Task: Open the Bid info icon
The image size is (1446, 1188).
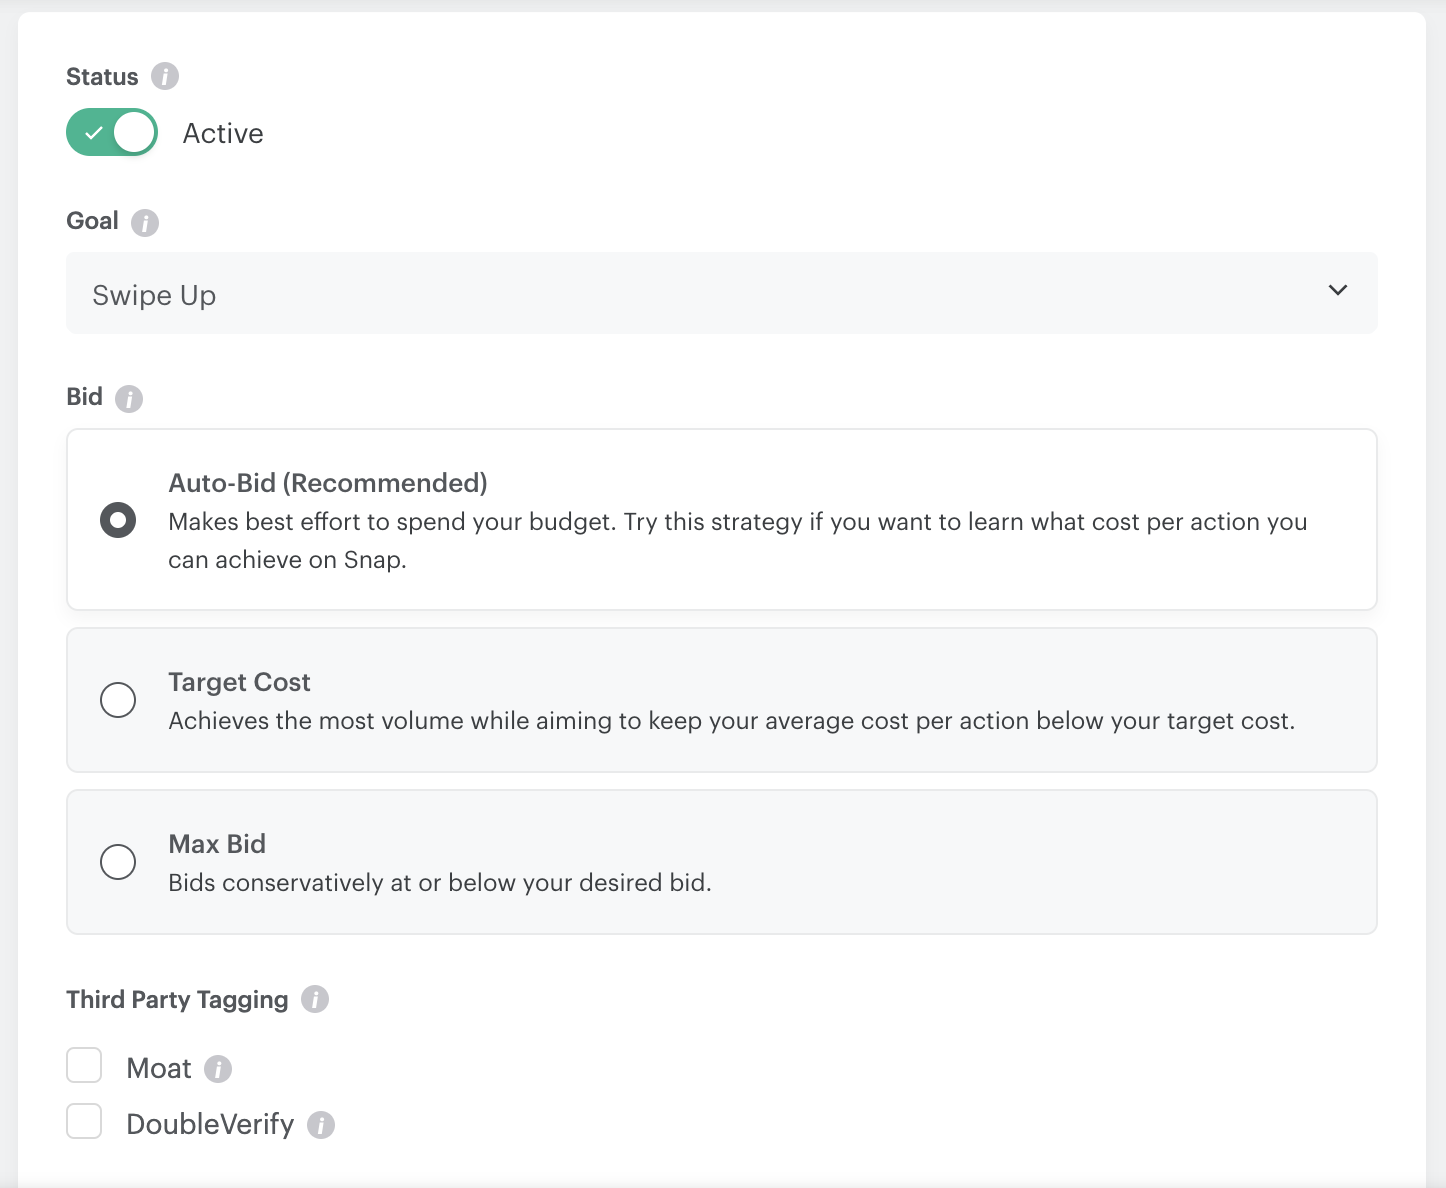Action: [x=129, y=398]
